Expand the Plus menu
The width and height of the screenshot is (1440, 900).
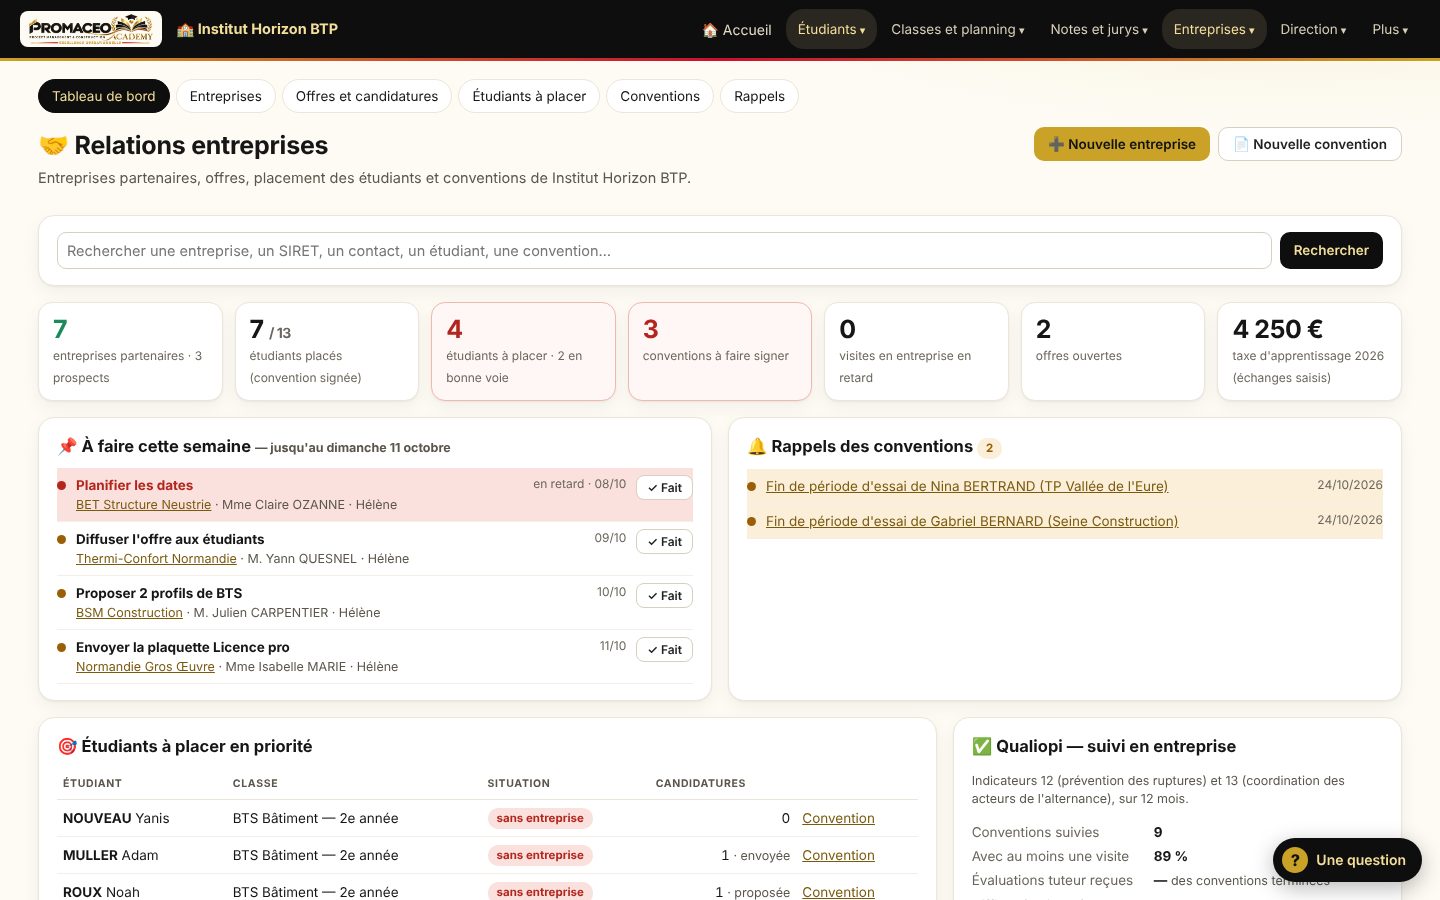click(x=1390, y=30)
